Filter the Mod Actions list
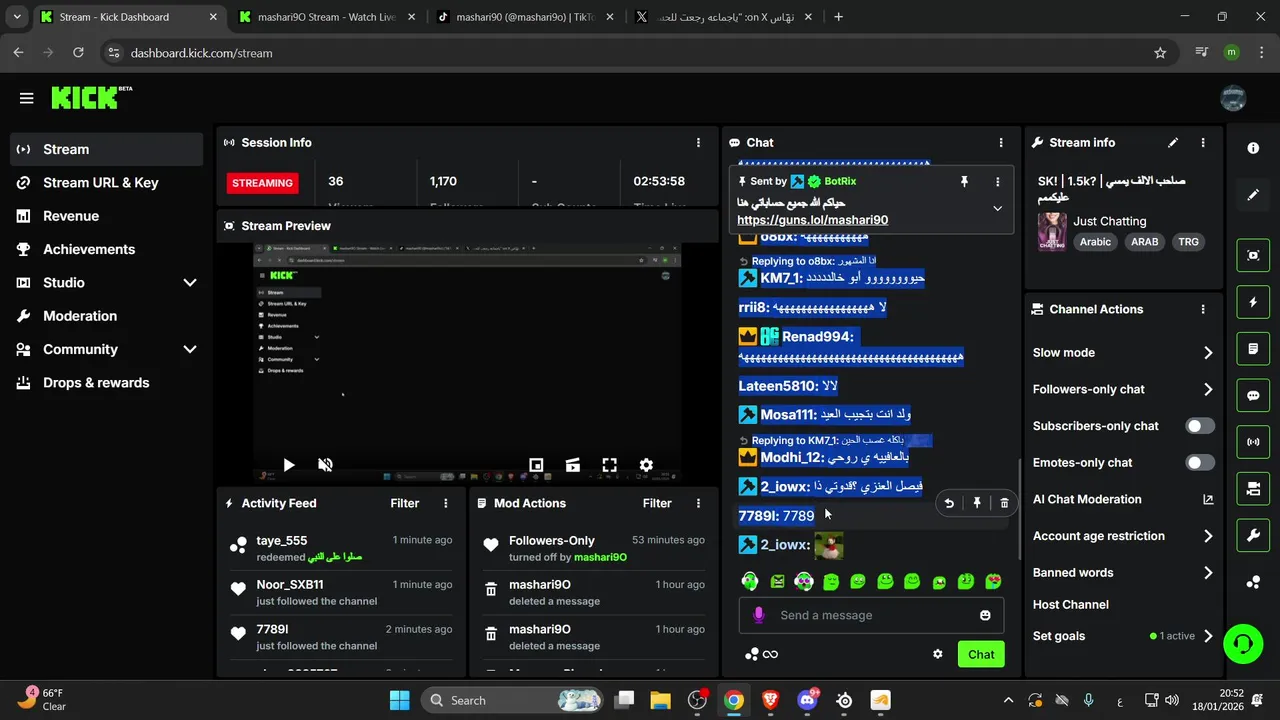This screenshot has width=1280, height=720. tap(657, 504)
